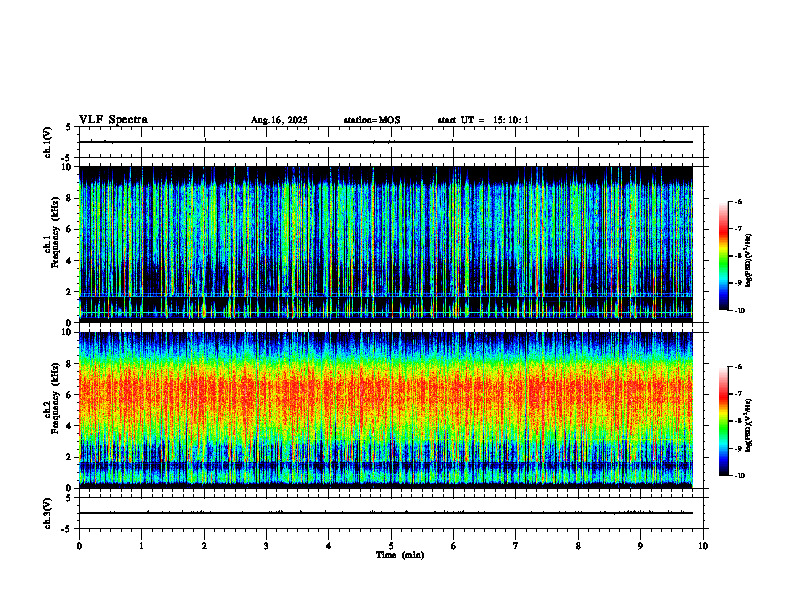Click the ch.1 colorbar log(PSD) unit label
792x612 pixels.
click(x=749, y=260)
